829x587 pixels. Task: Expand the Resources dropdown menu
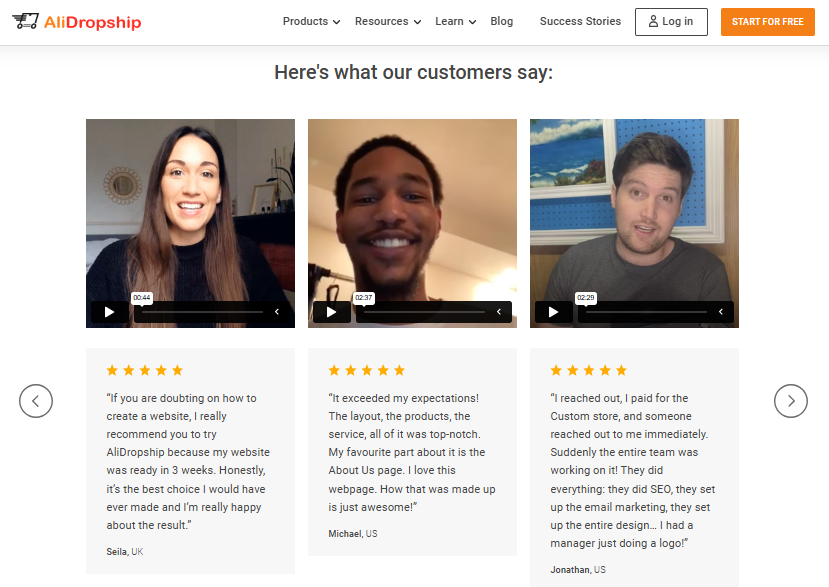pyautogui.click(x=388, y=22)
